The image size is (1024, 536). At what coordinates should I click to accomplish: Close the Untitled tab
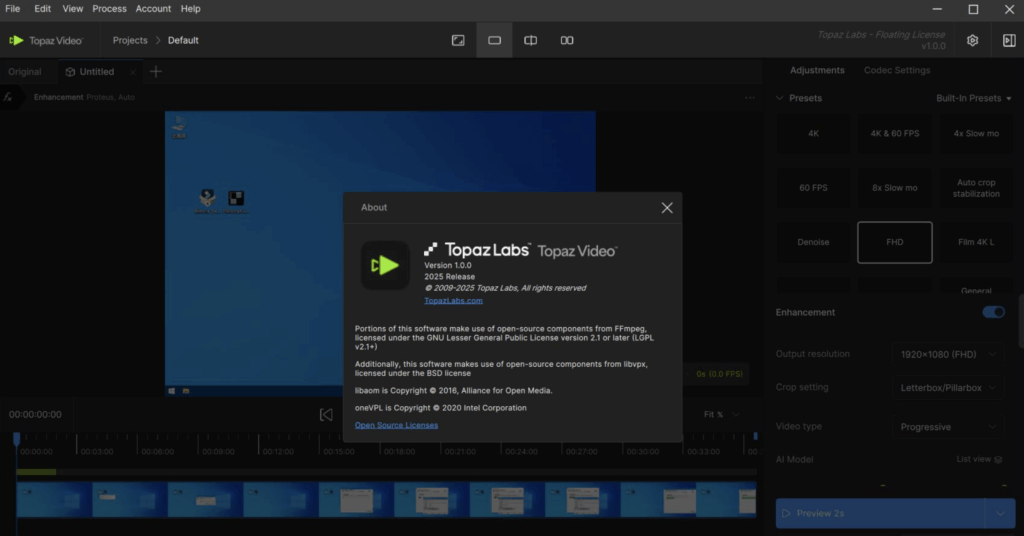(x=133, y=72)
